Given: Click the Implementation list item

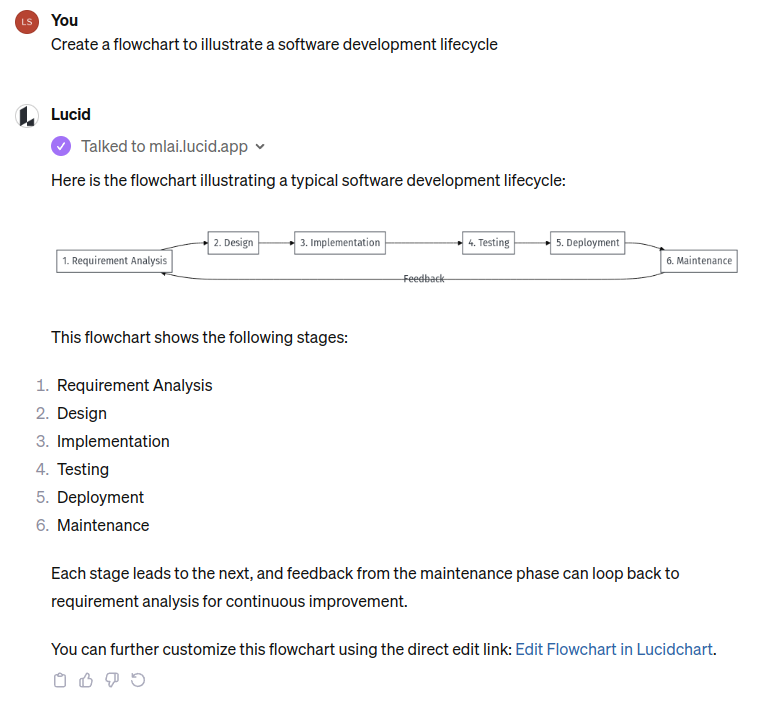Looking at the screenshot, I should (x=113, y=441).
